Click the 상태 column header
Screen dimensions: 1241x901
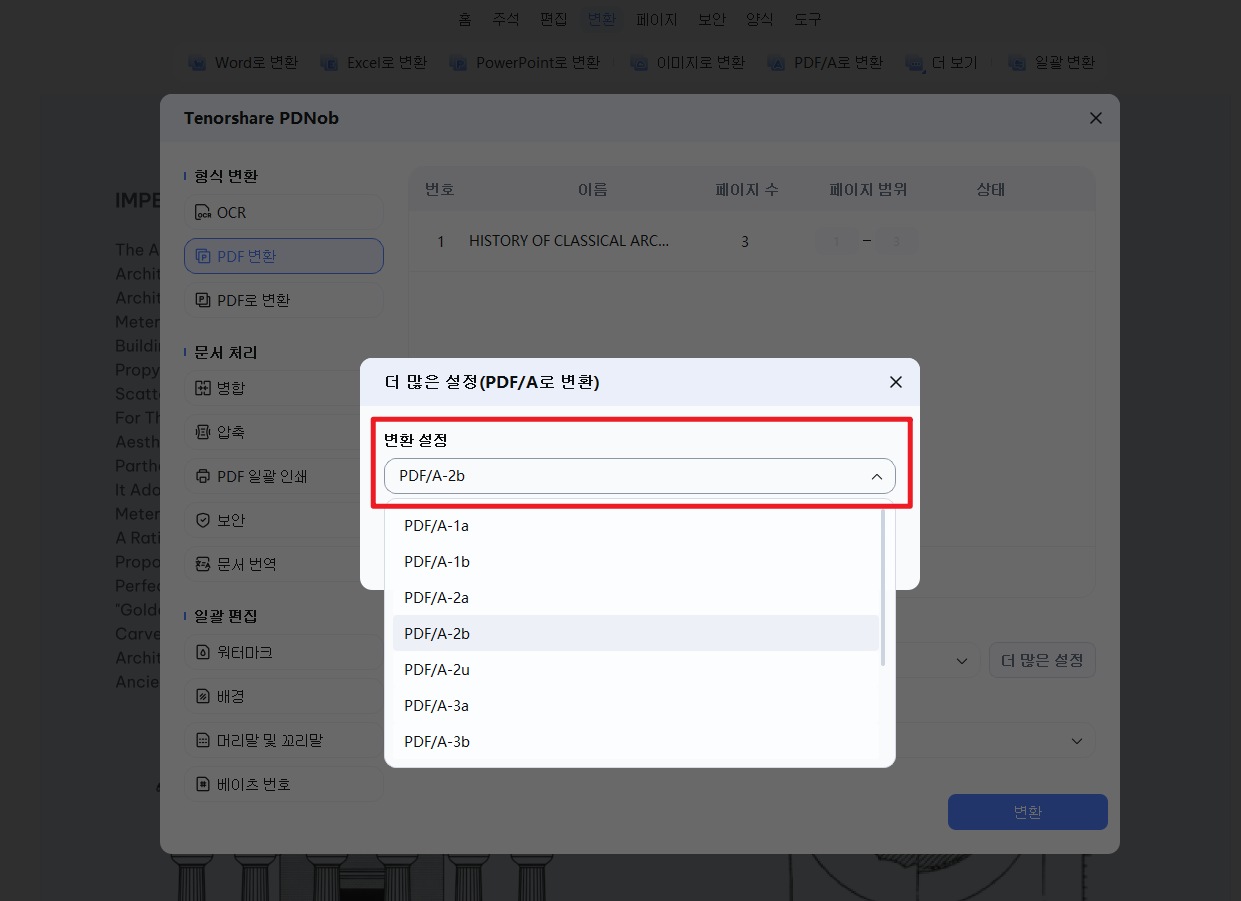(990, 190)
